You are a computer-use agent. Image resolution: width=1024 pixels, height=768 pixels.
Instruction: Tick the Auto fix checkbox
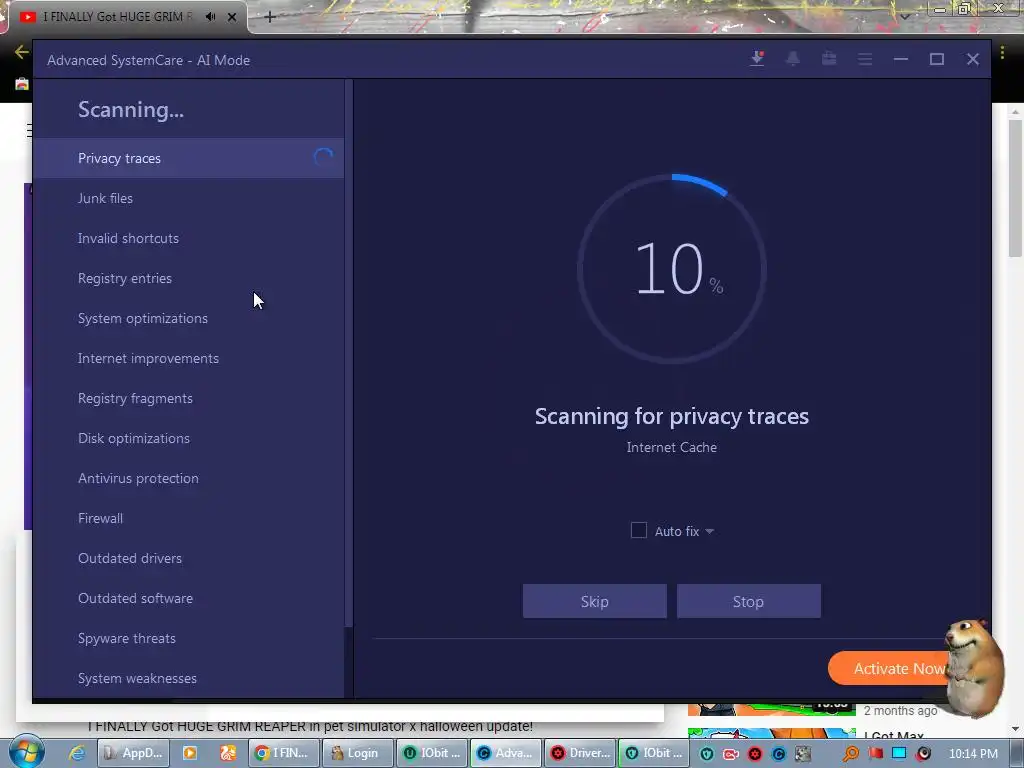(x=639, y=530)
